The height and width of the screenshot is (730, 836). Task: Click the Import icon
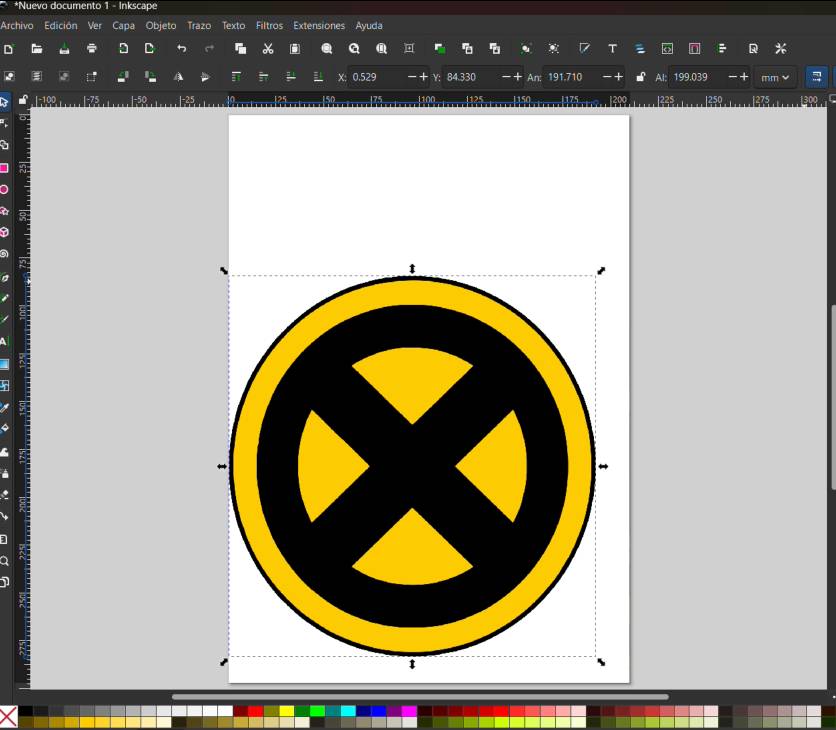tap(123, 49)
